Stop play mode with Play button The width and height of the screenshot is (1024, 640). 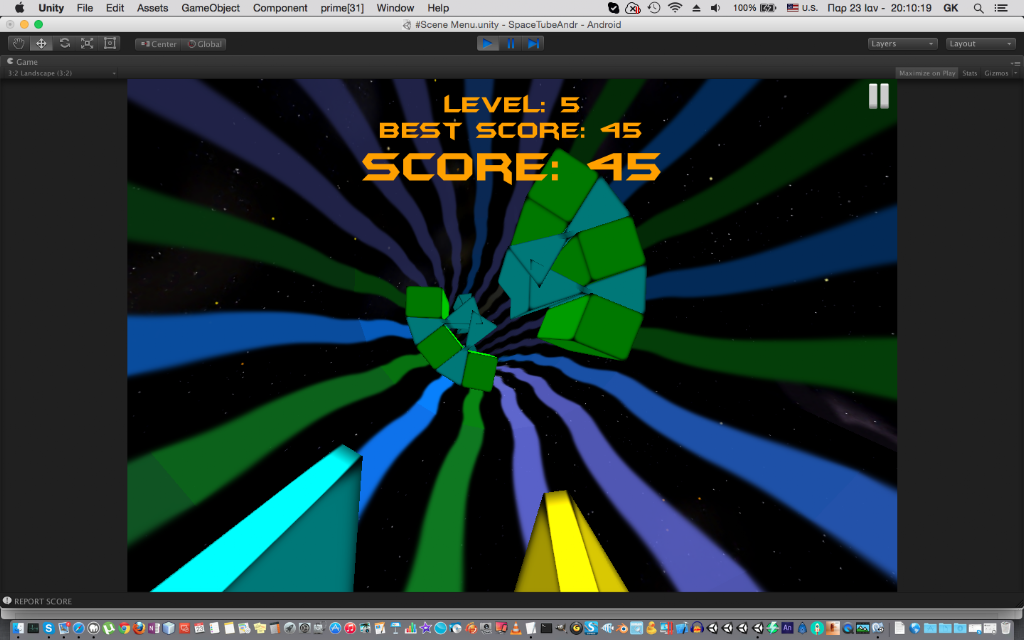[x=488, y=44]
